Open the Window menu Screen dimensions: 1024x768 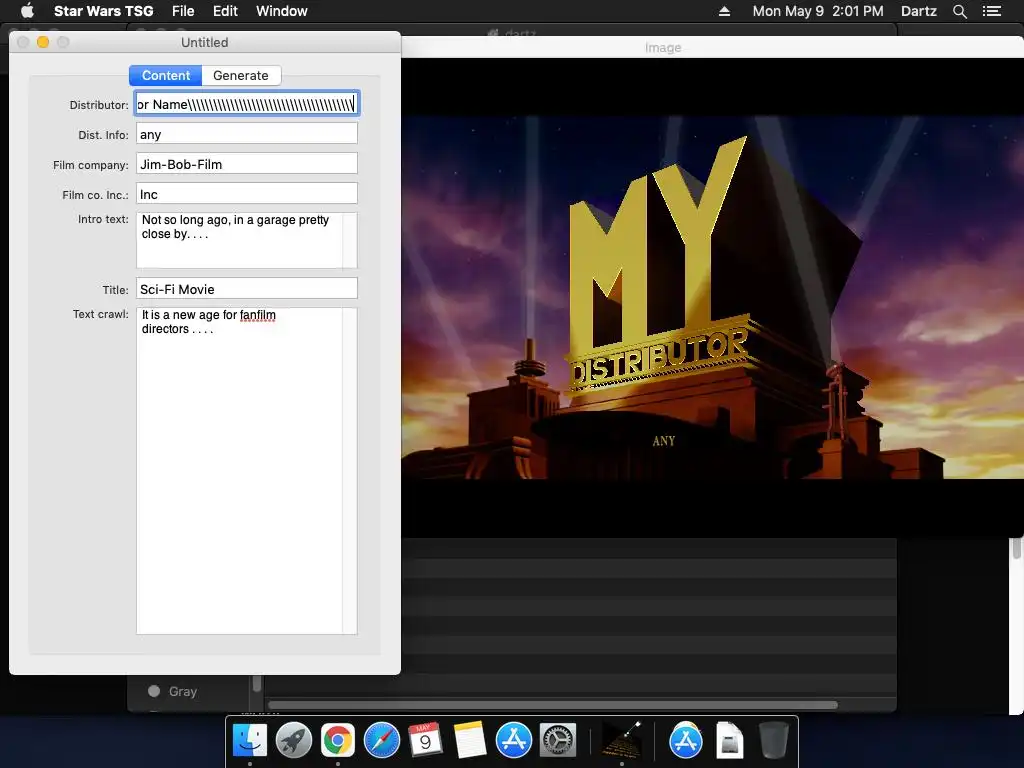click(x=281, y=11)
